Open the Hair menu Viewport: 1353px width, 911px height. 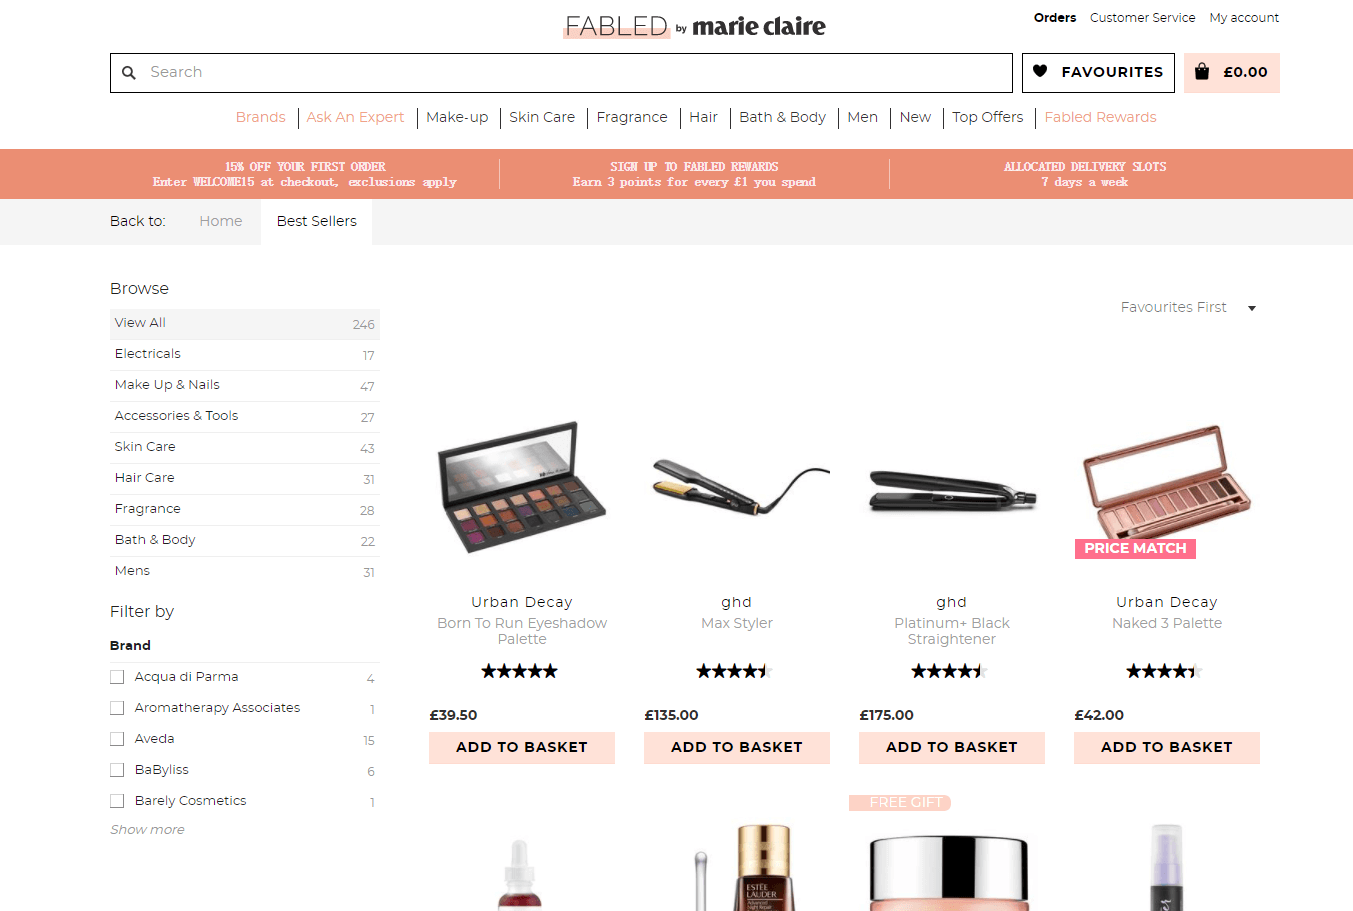703,117
